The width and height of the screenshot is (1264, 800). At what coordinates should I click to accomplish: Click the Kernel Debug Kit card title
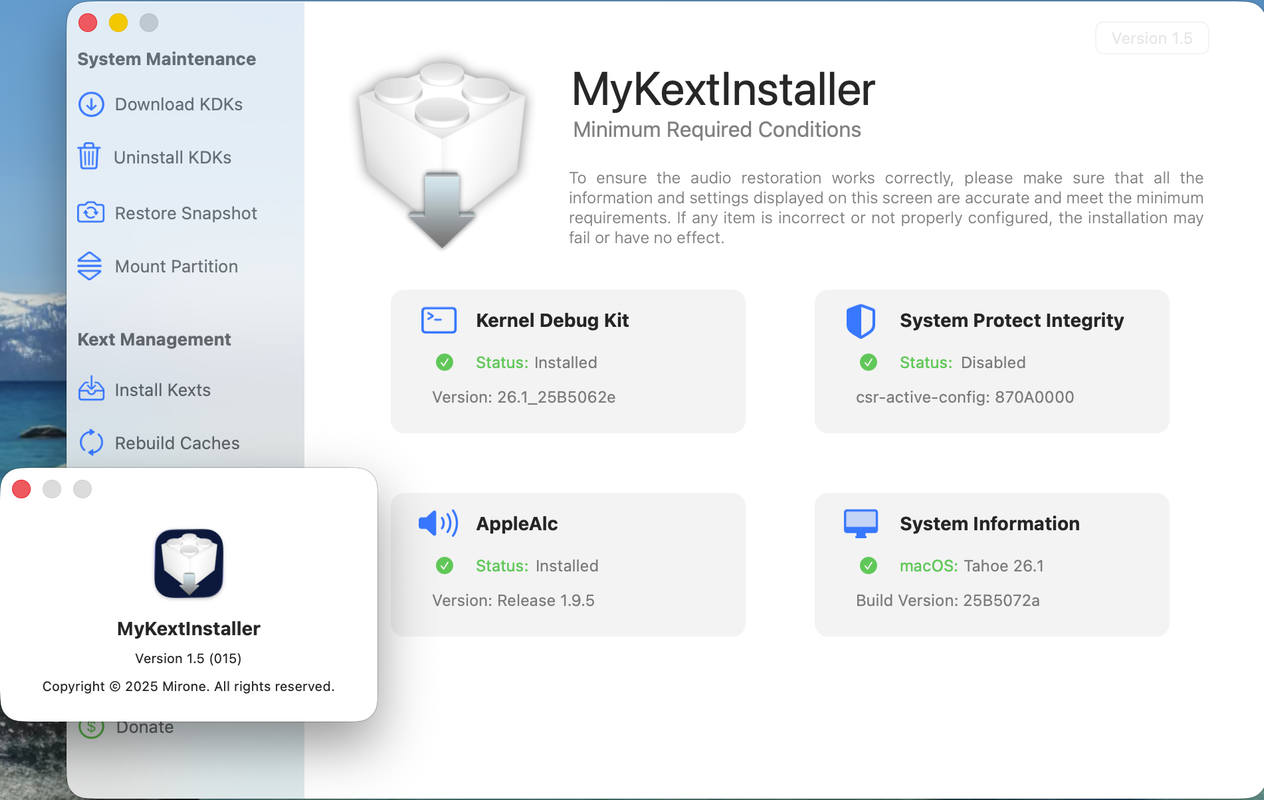click(x=552, y=320)
